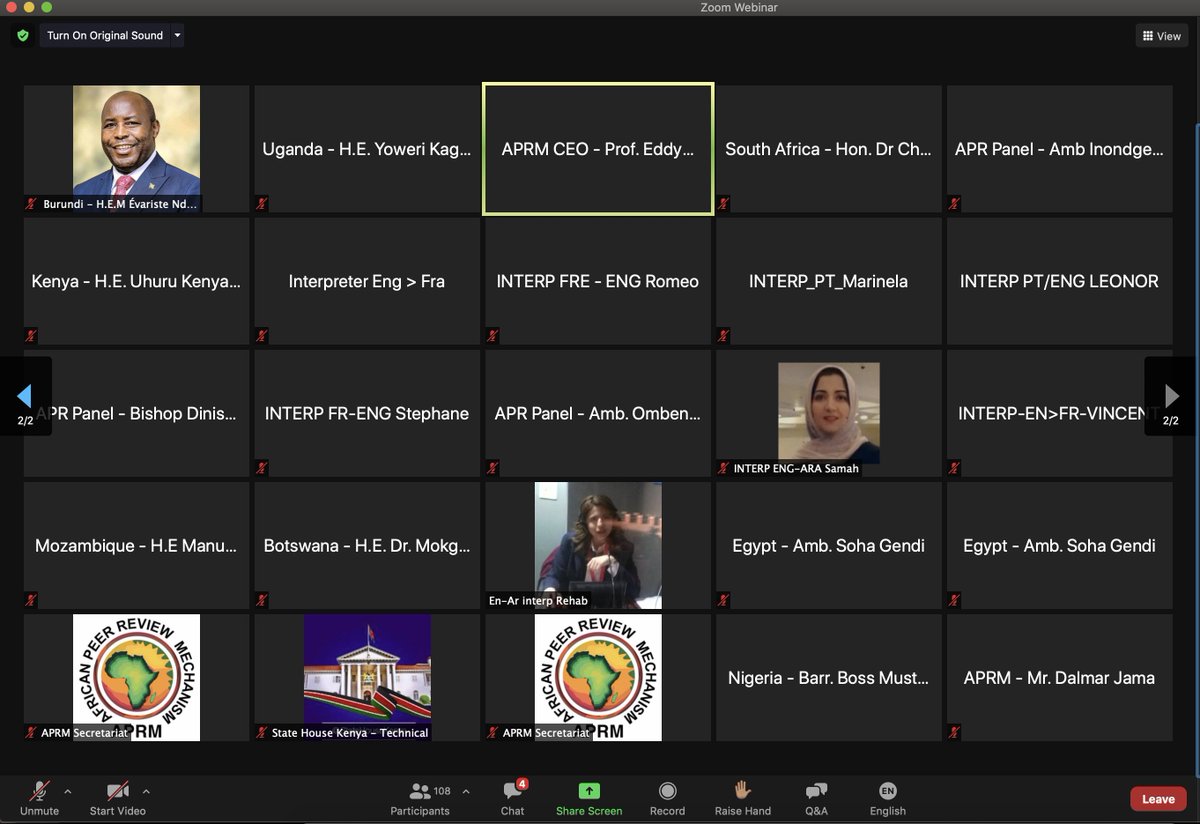
Task: Click muted mic icon on INTERP_PT_Marinela tile
Action: click(x=724, y=336)
